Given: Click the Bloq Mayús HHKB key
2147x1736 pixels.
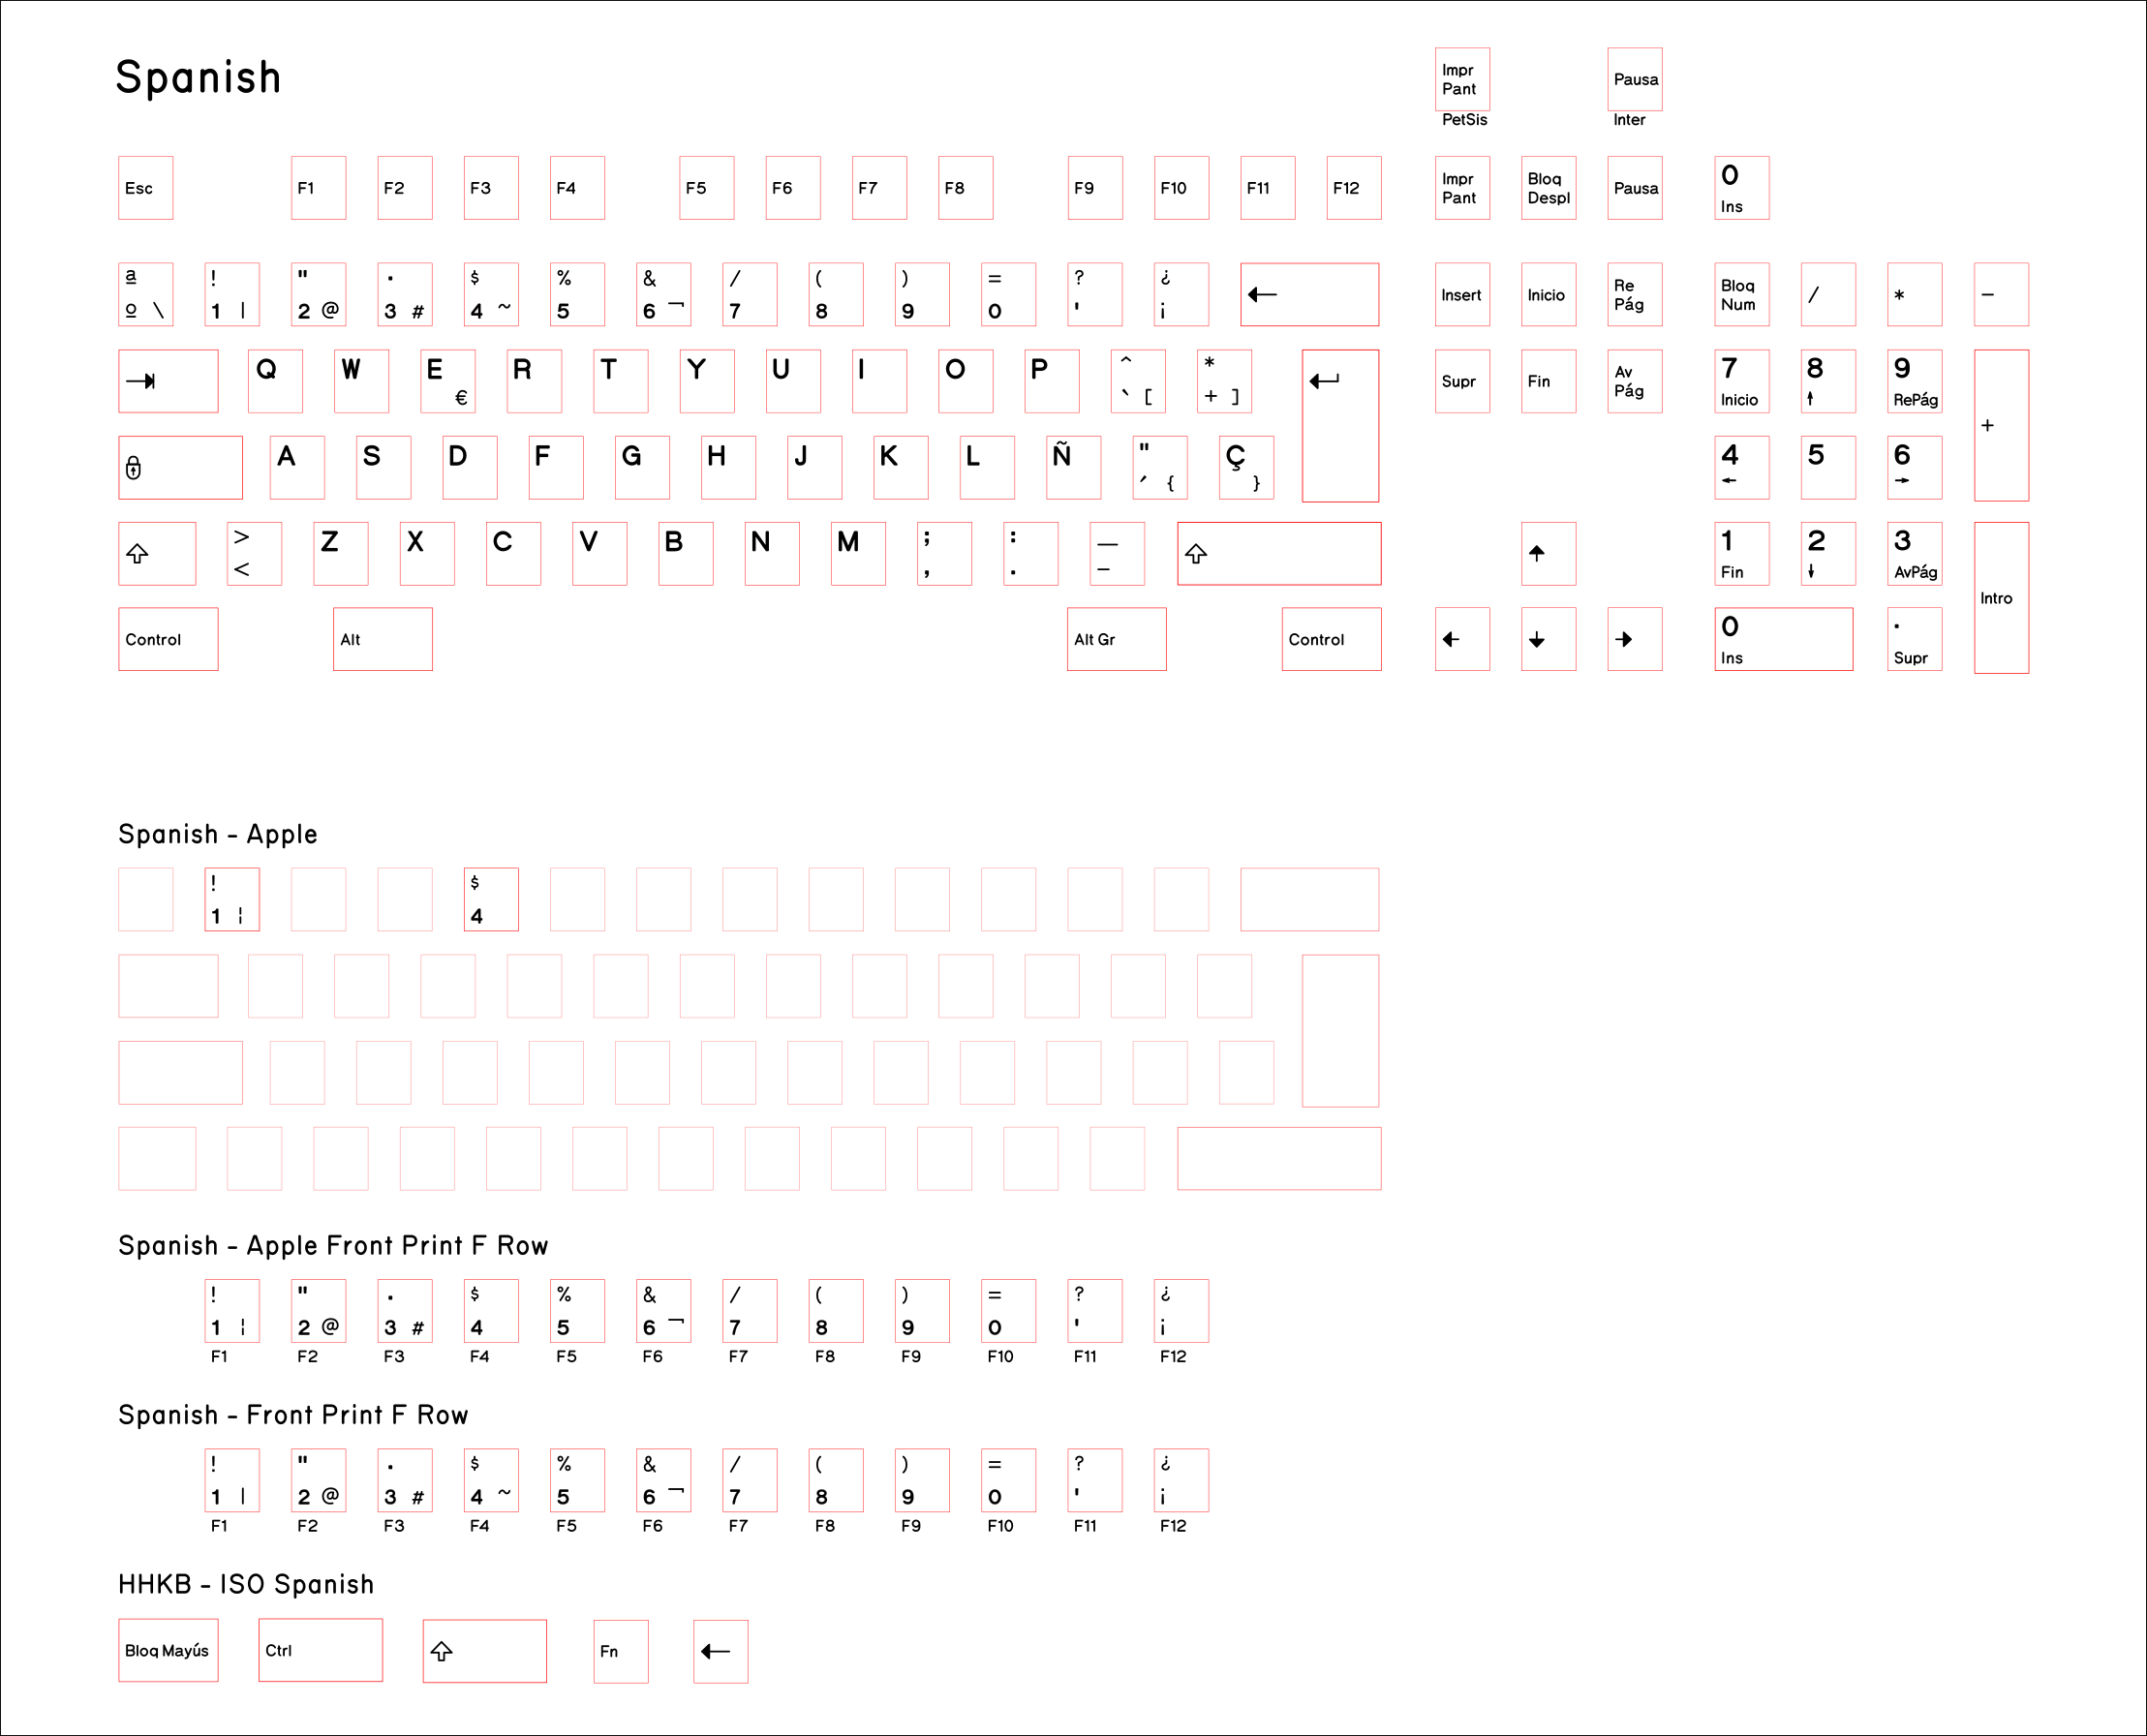Looking at the screenshot, I should coord(168,1650).
